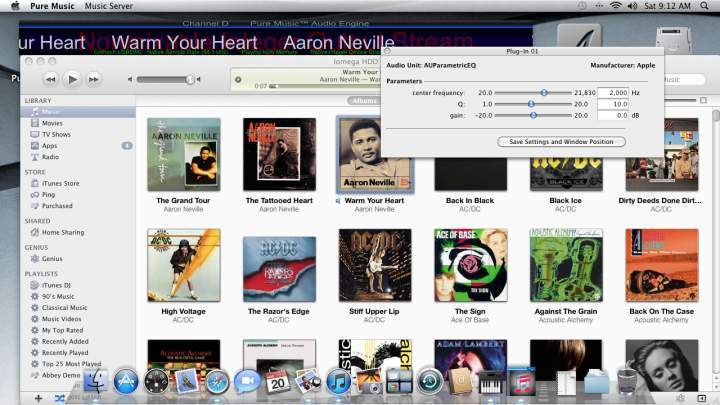Open App Store from the Dock

(126, 382)
